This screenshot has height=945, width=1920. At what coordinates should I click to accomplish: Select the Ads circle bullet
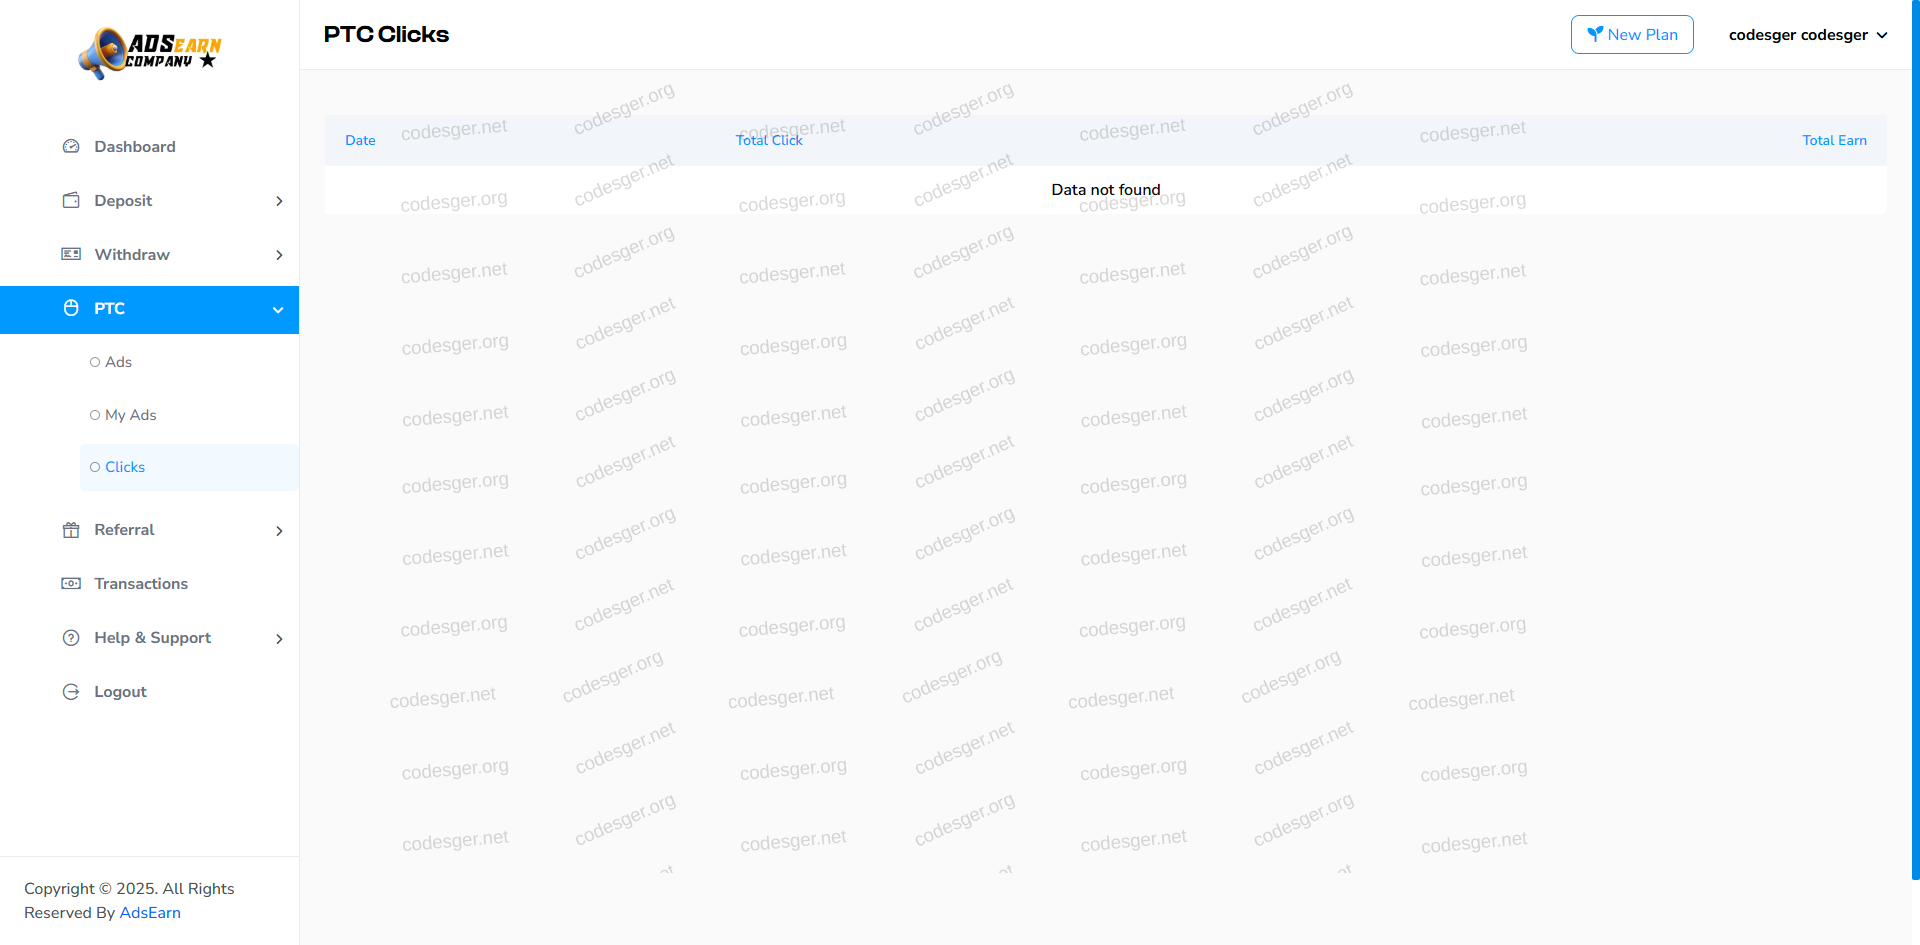tap(95, 362)
